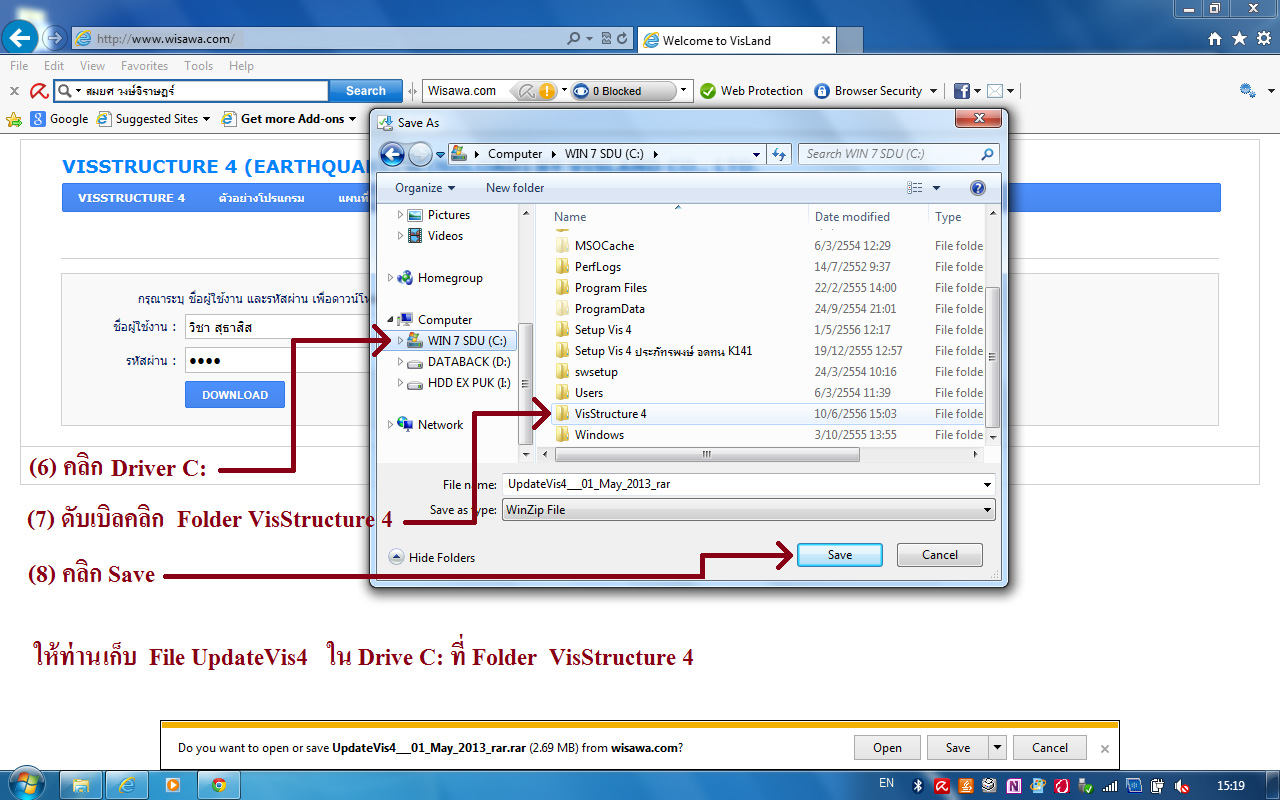Image resolution: width=1280 pixels, height=800 pixels.
Task: Open the Help menu
Action: pos(241,66)
